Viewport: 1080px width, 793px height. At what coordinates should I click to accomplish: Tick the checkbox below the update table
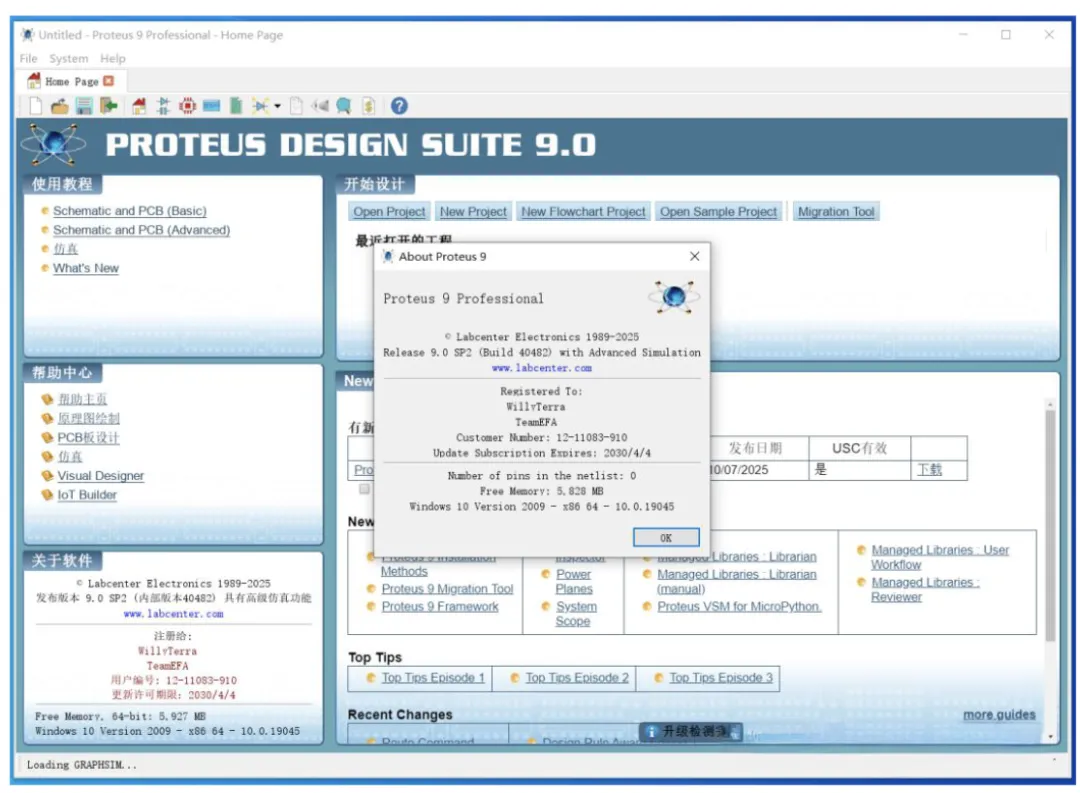click(364, 489)
